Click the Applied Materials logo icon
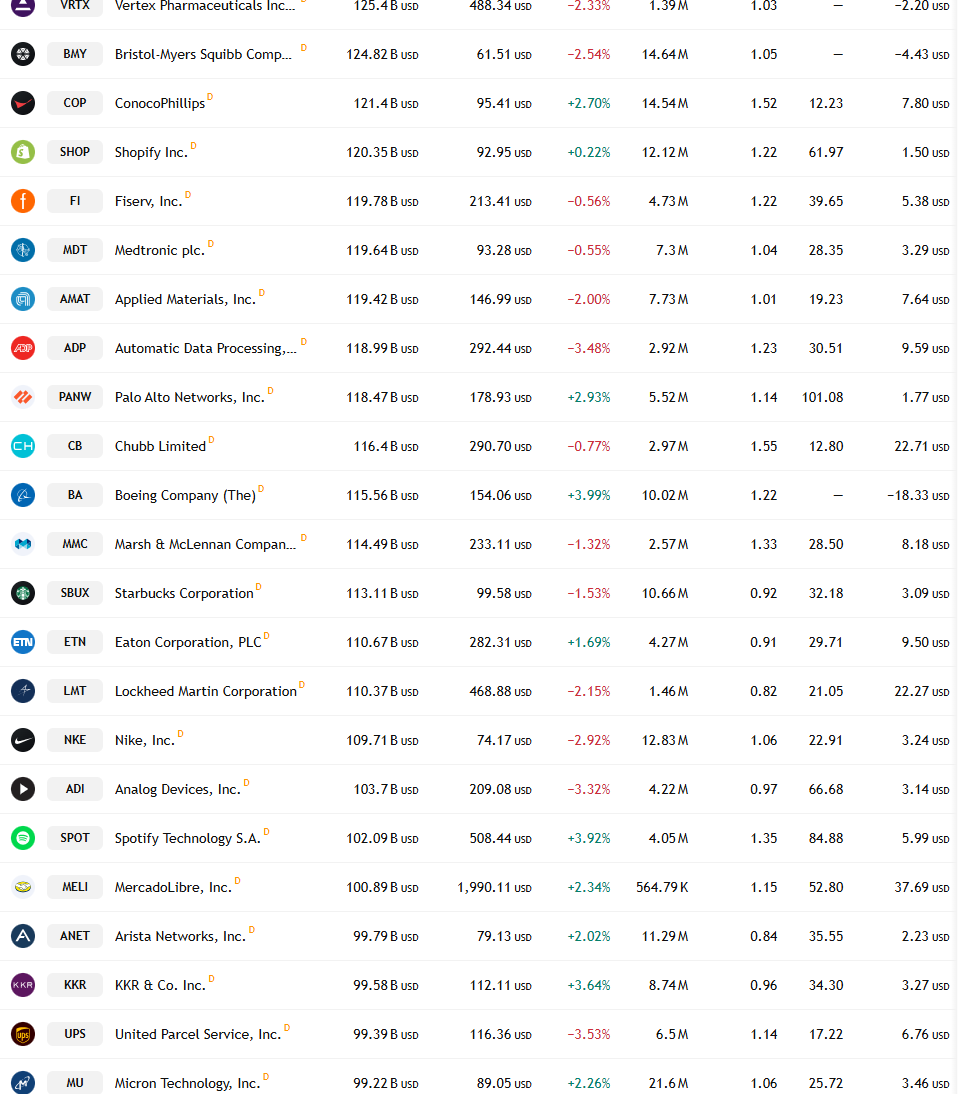958x1094 pixels. [x=23, y=299]
